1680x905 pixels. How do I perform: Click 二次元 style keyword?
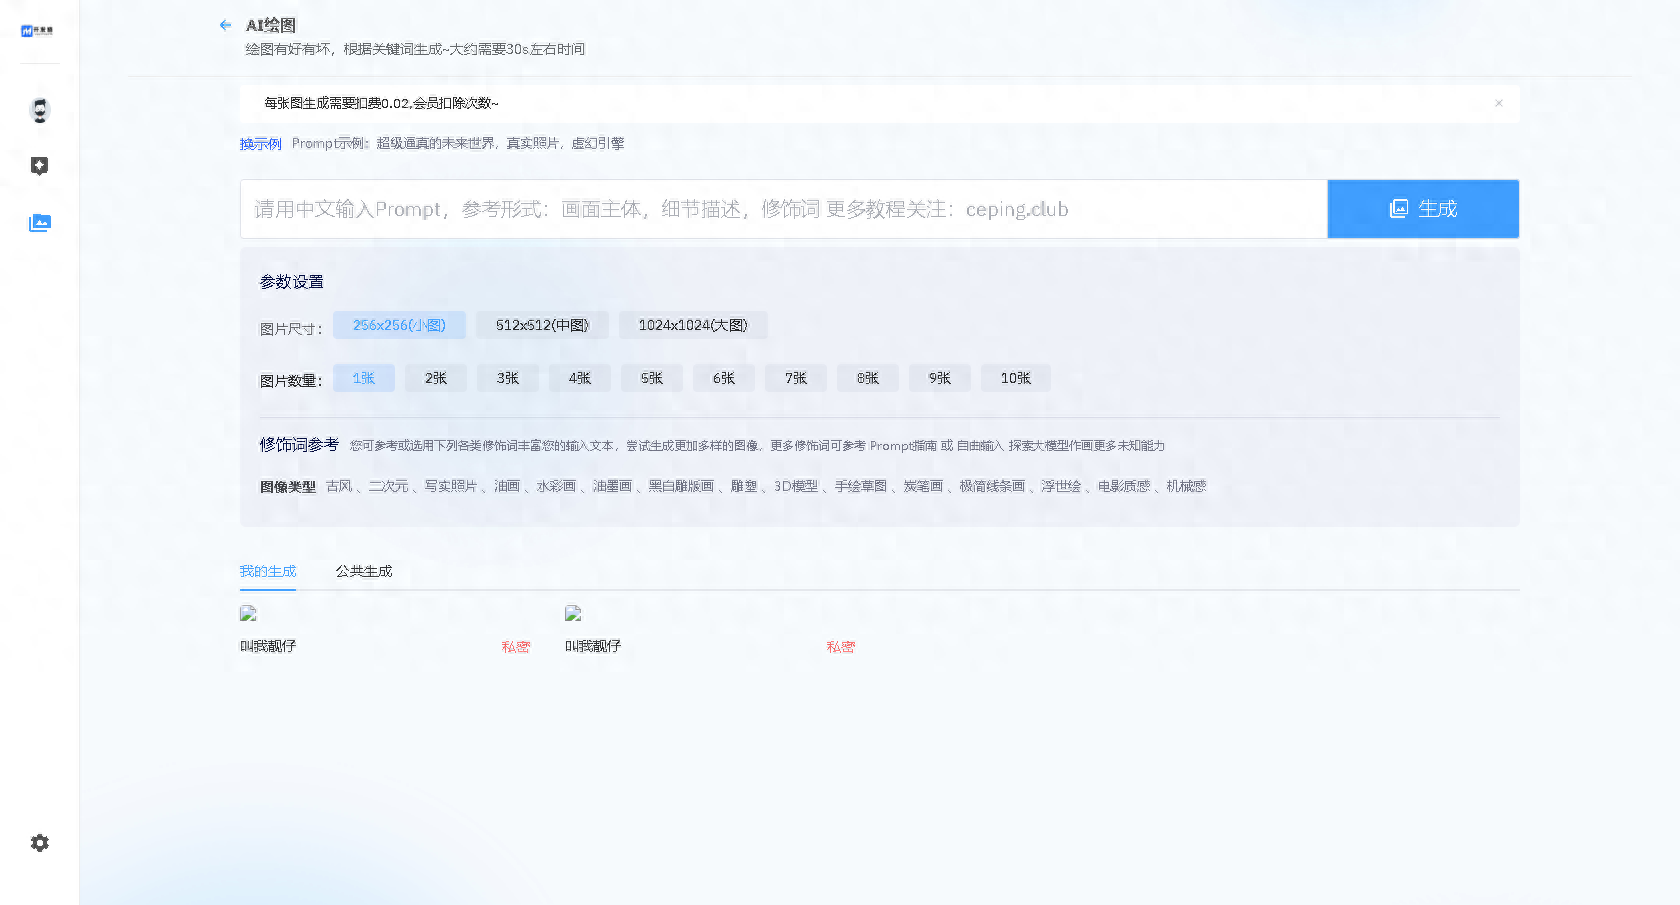(x=388, y=486)
